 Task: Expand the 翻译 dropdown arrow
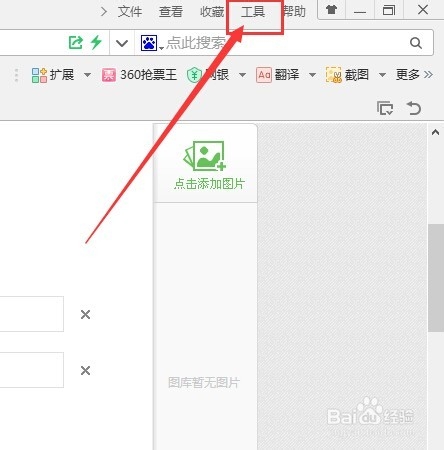pyautogui.click(x=312, y=75)
